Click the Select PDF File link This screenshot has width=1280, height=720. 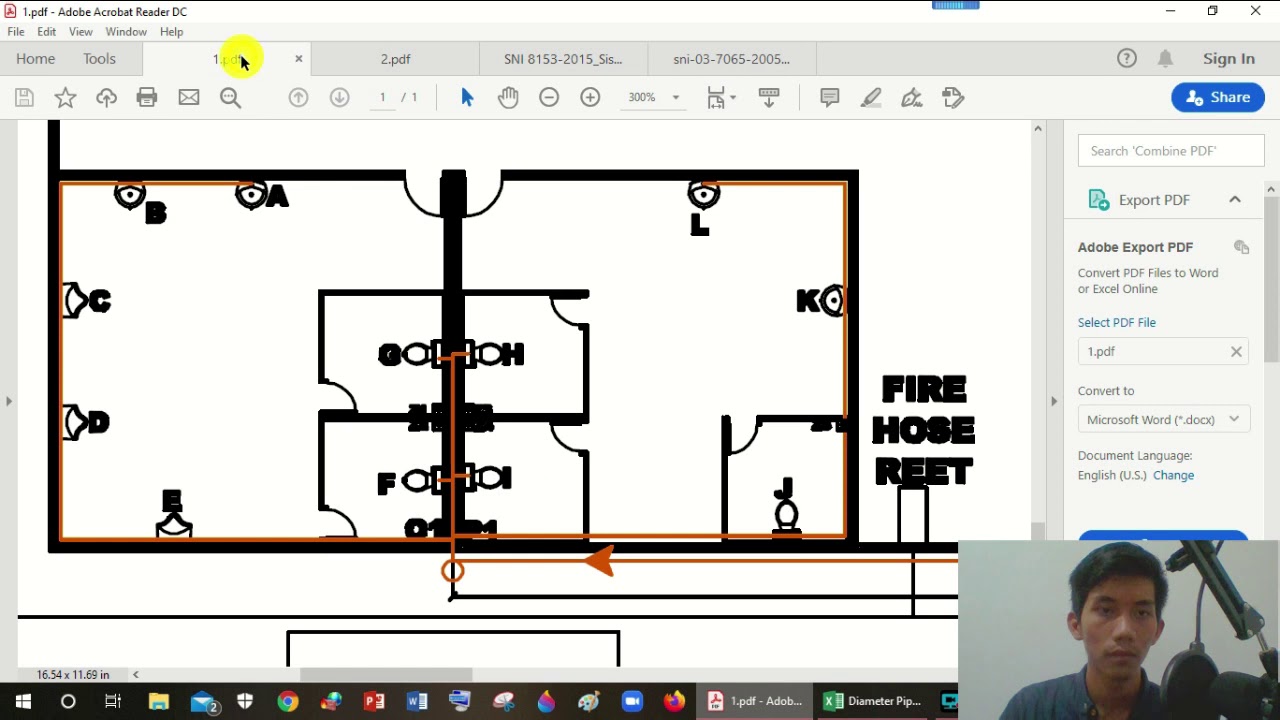pos(1116,323)
